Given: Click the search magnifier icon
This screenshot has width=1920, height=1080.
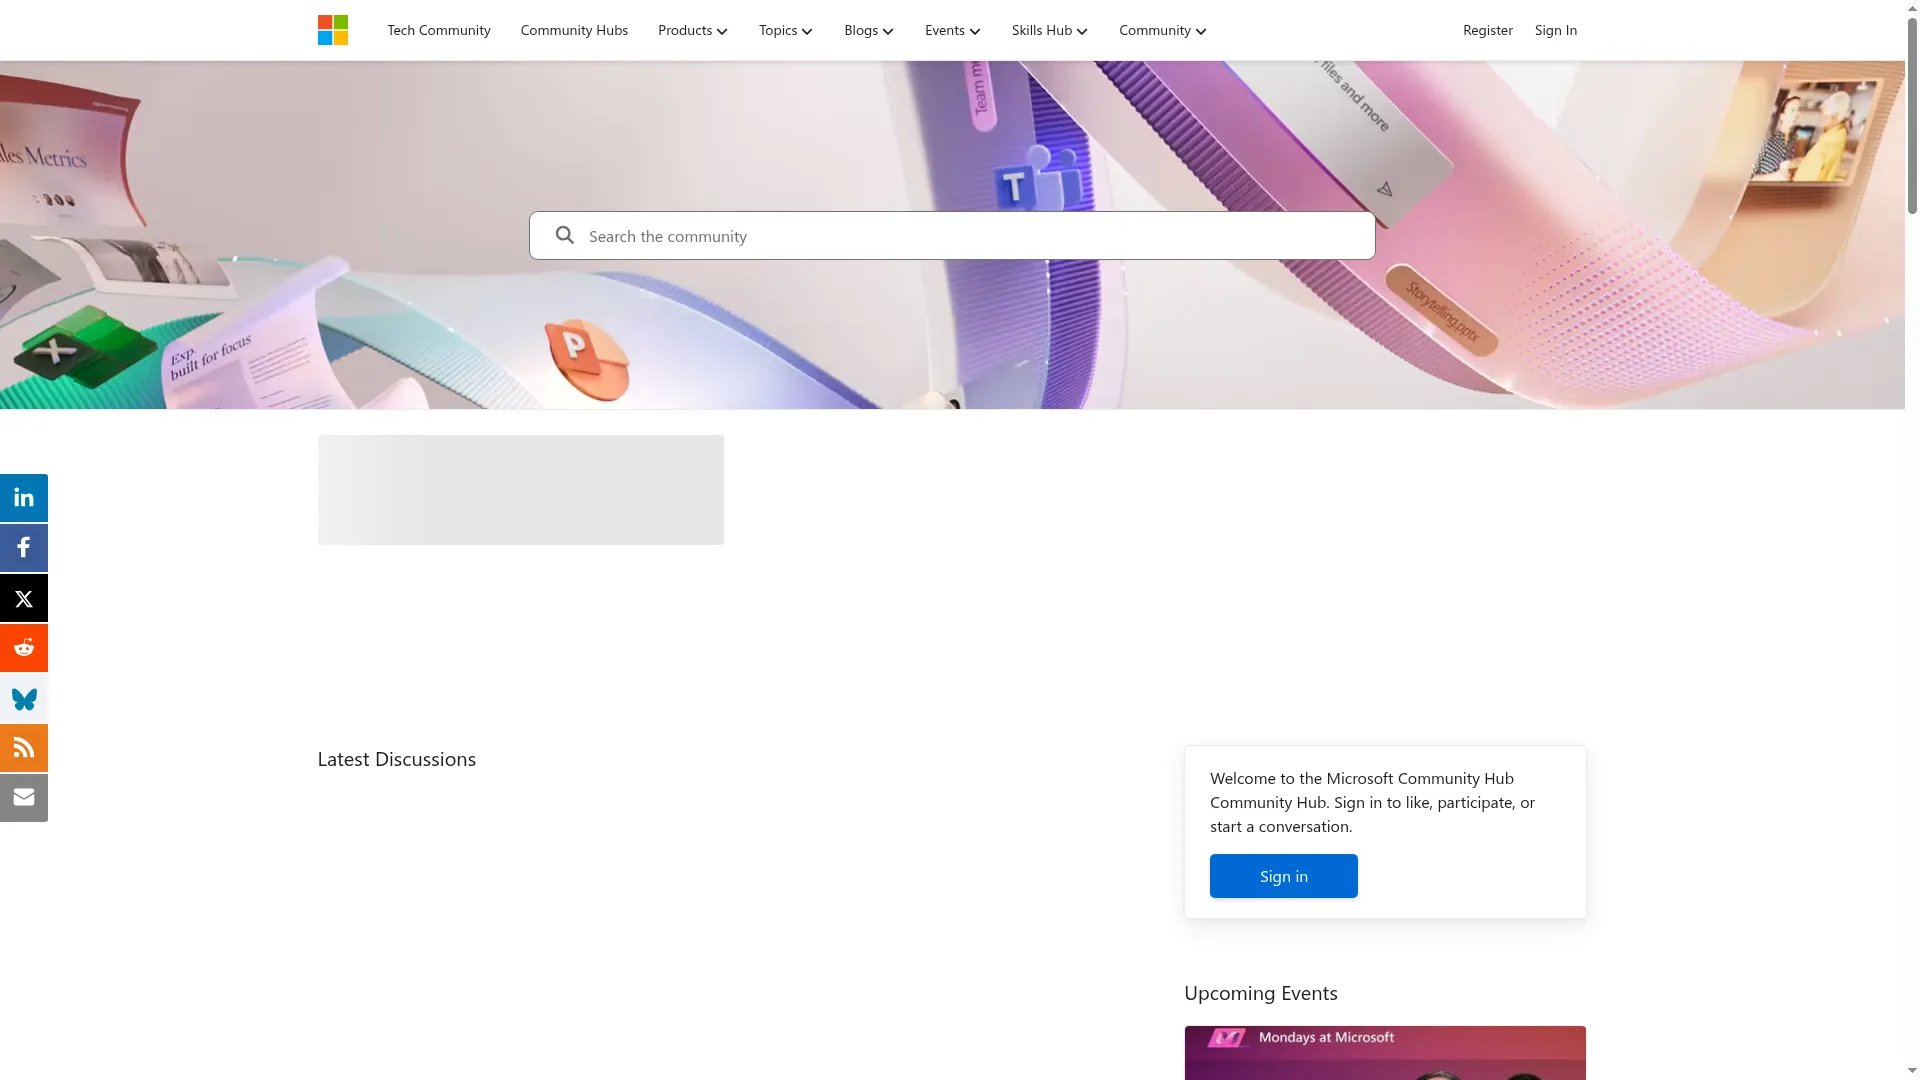Looking at the screenshot, I should 565,235.
